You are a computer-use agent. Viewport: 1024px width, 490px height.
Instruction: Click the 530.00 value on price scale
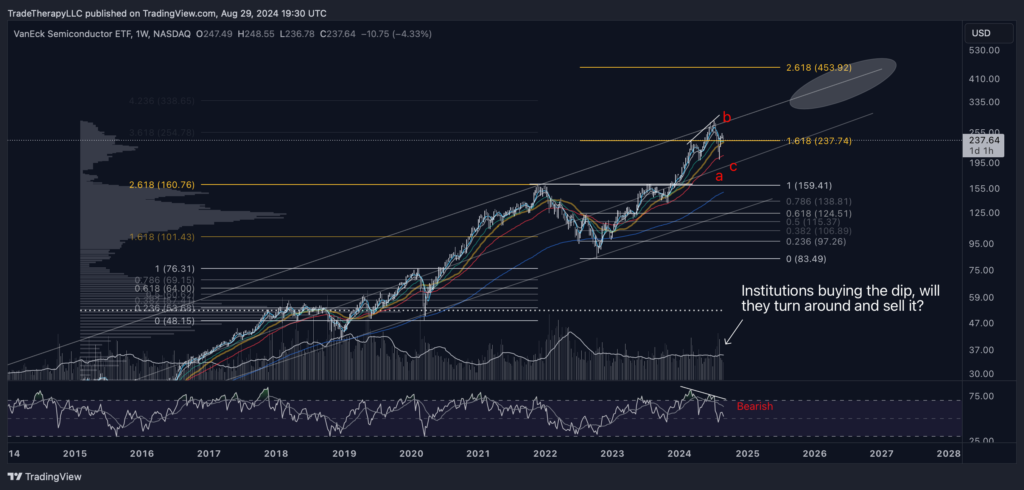[x=980, y=50]
